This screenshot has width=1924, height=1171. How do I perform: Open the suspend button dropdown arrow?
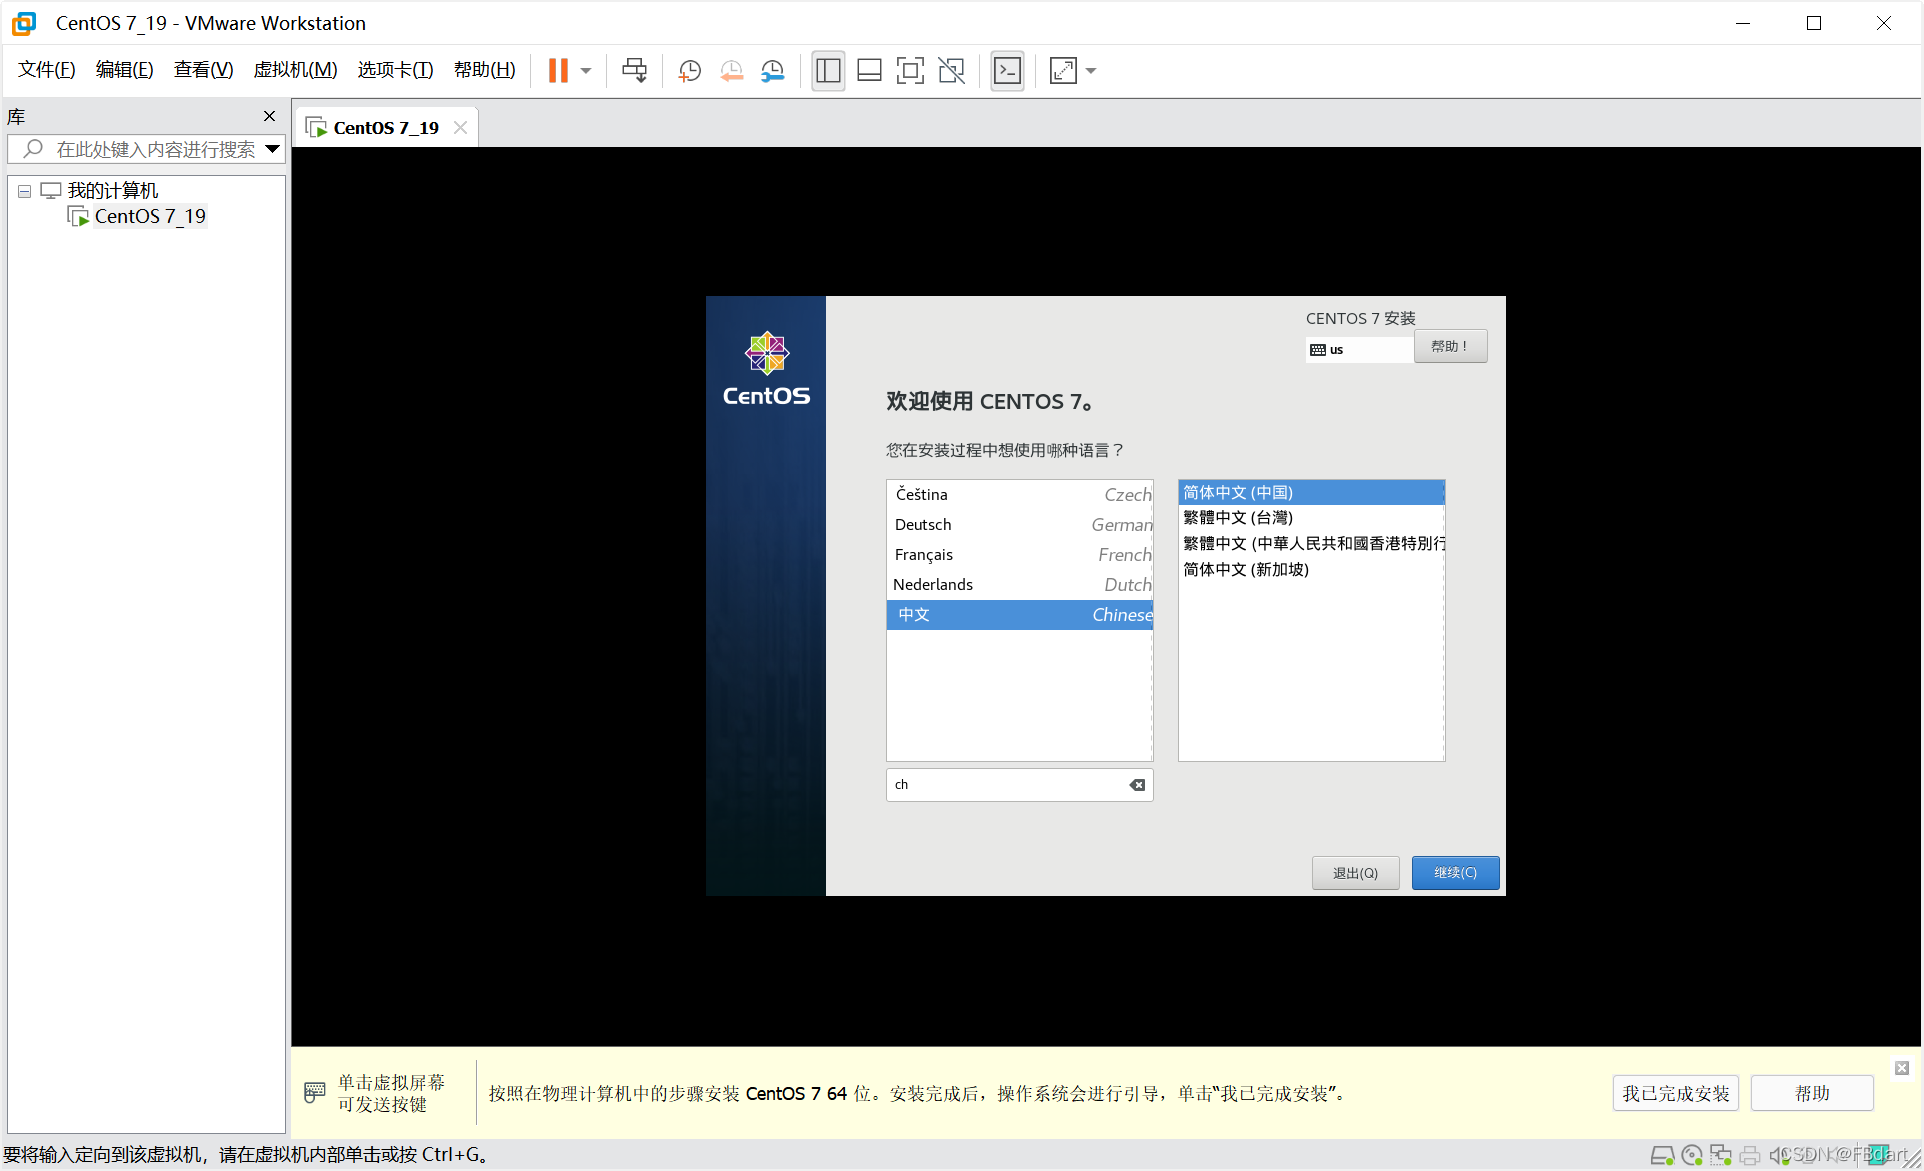586,70
